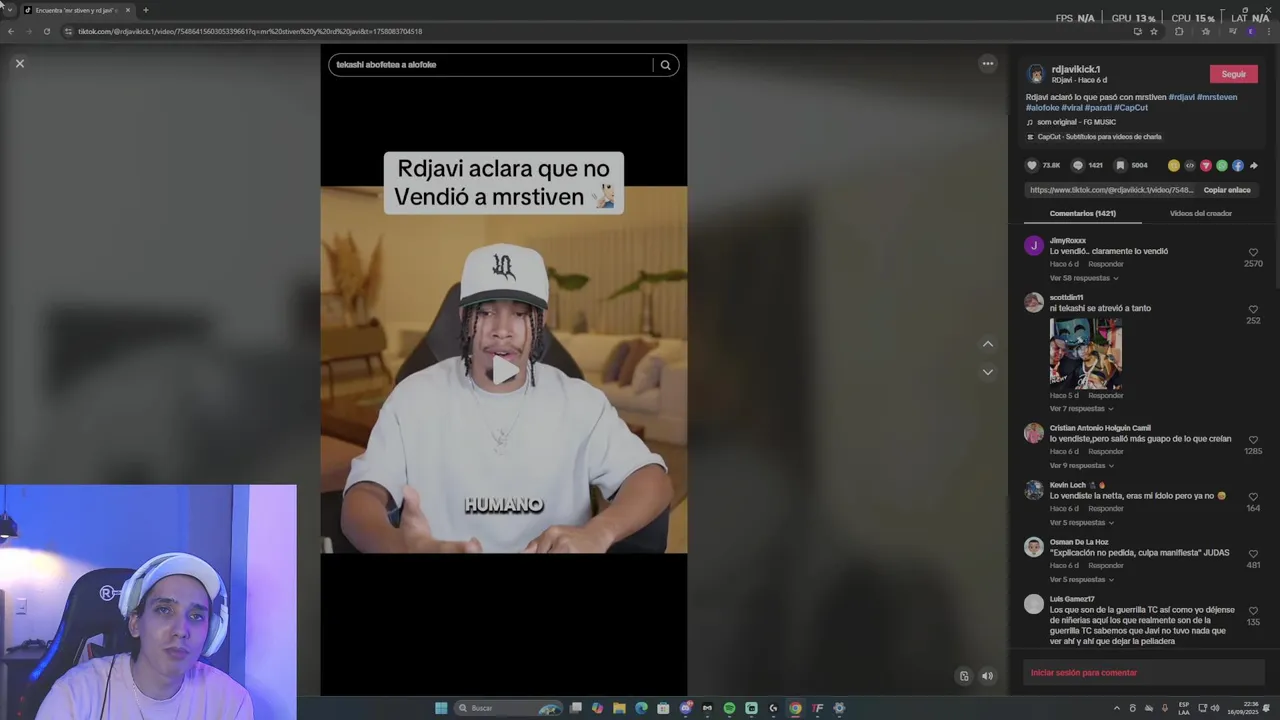Open the #rdjavi hashtag
This screenshot has height=720, width=1280.
point(1181,97)
